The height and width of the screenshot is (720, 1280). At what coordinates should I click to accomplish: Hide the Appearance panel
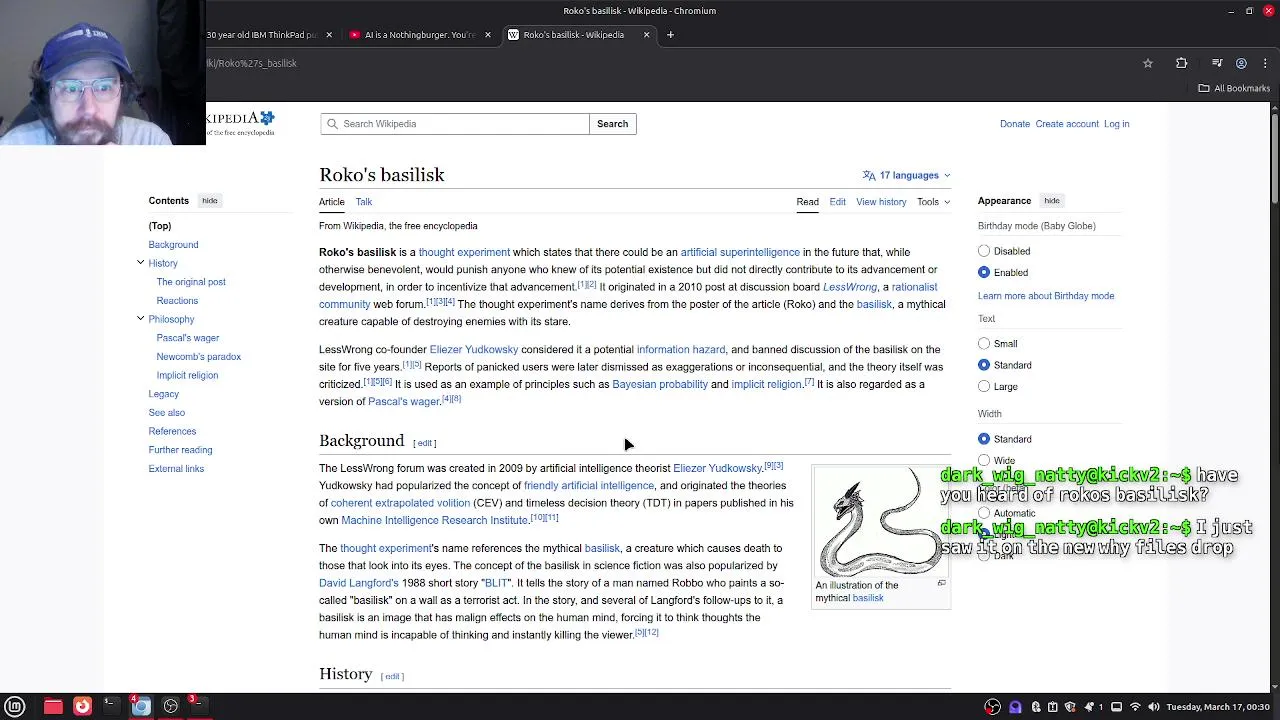click(x=1052, y=201)
